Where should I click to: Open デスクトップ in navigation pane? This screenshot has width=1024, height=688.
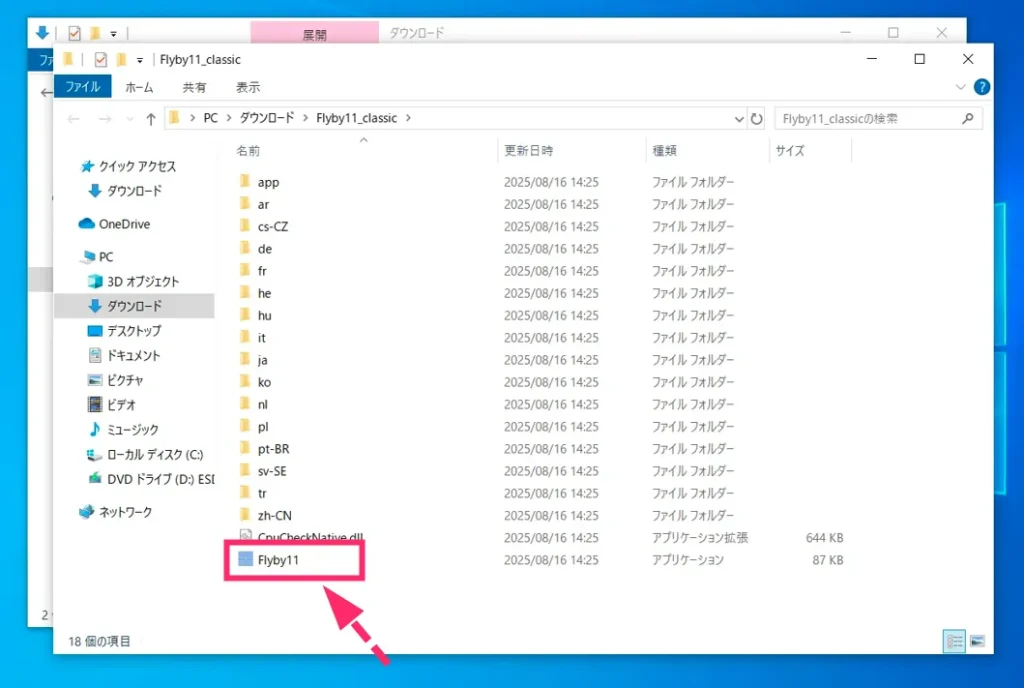tap(124, 331)
